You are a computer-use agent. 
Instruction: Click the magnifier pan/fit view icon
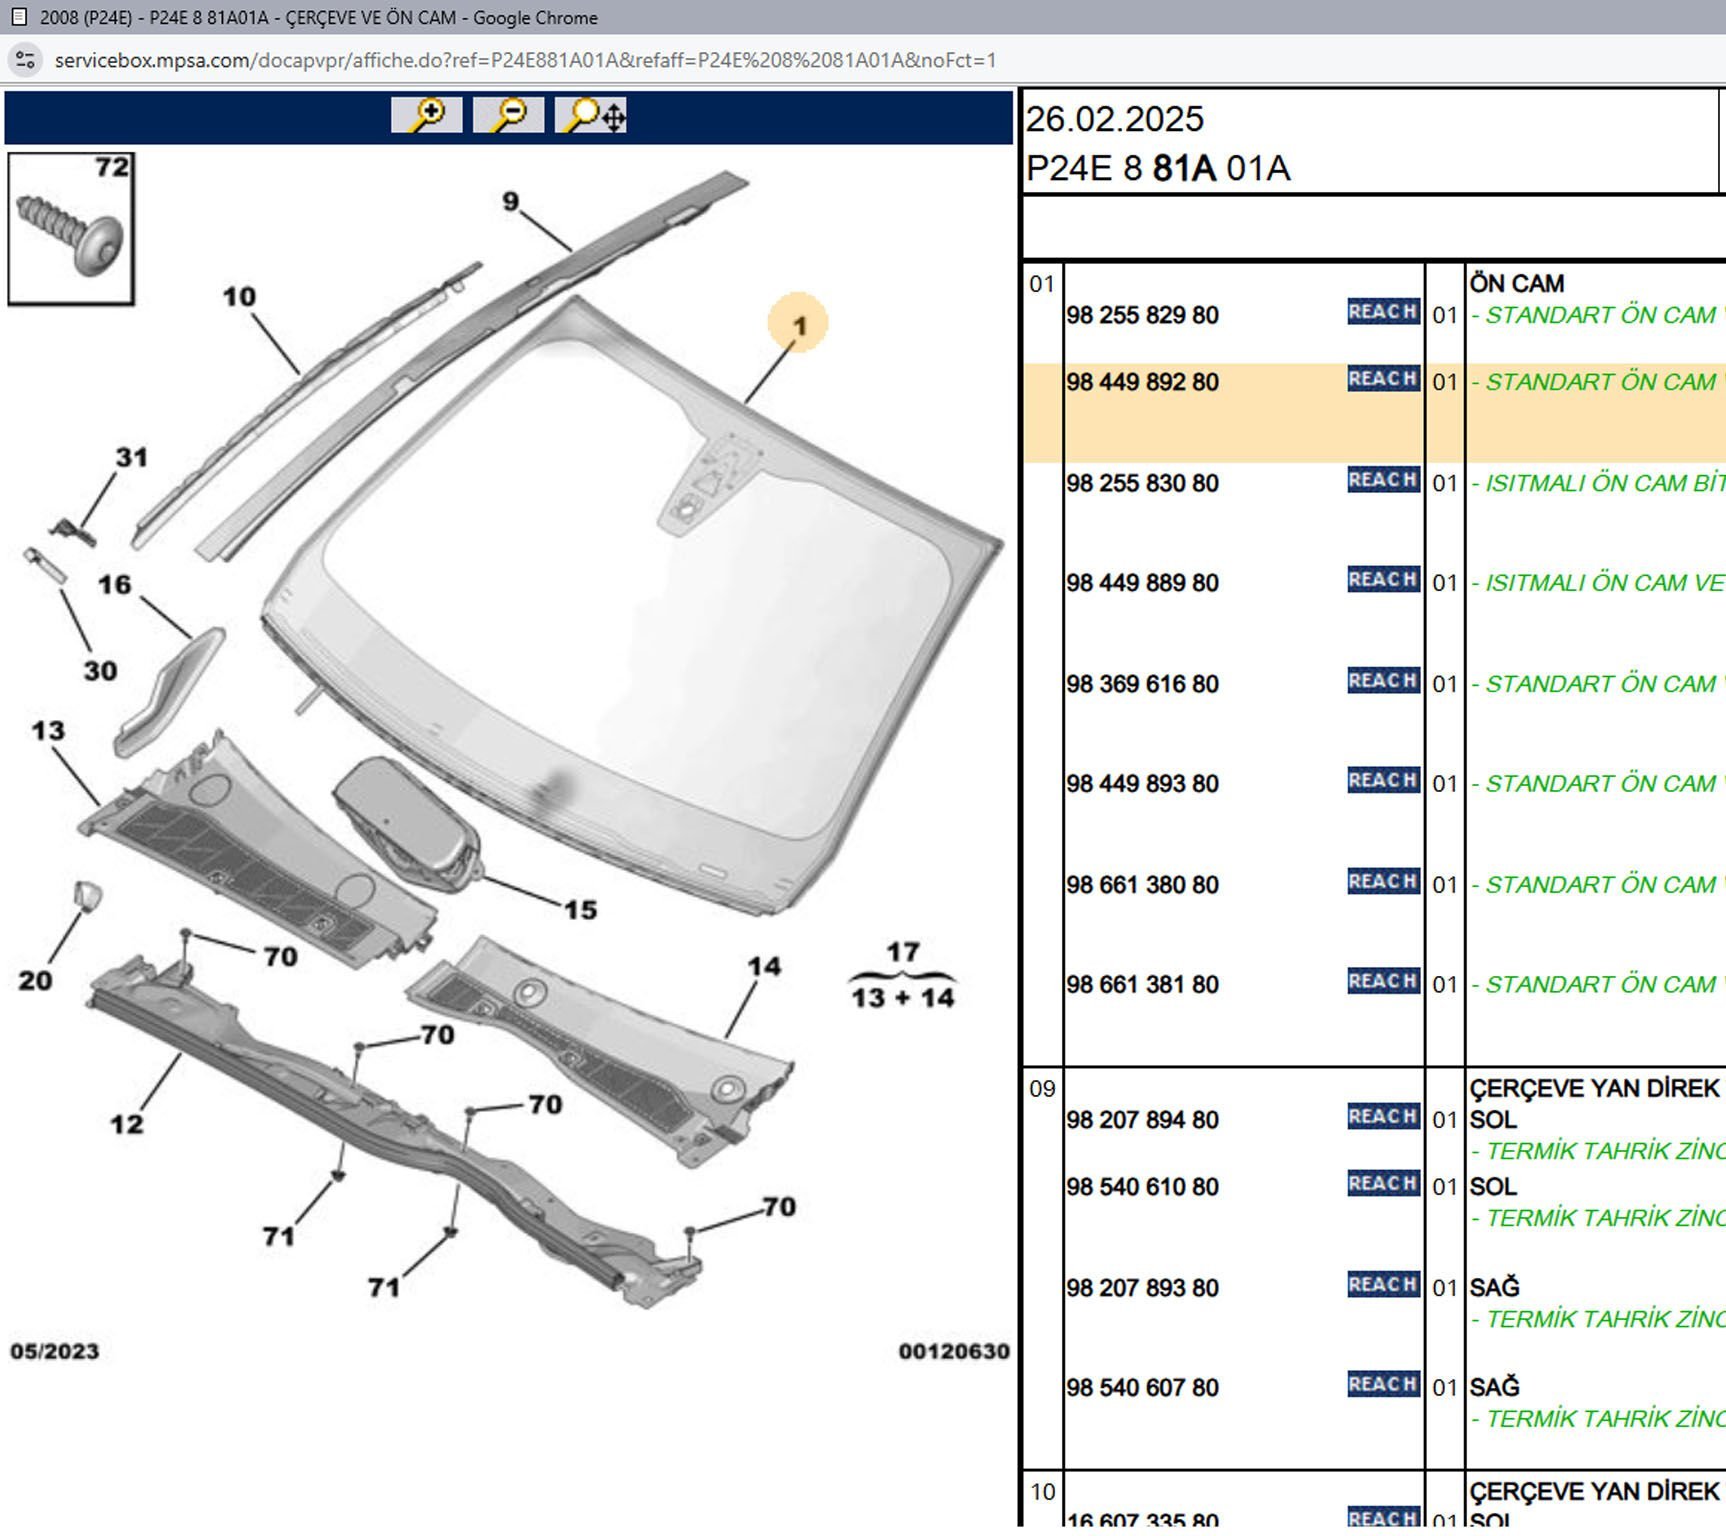pyautogui.click(x=591, y=115)
